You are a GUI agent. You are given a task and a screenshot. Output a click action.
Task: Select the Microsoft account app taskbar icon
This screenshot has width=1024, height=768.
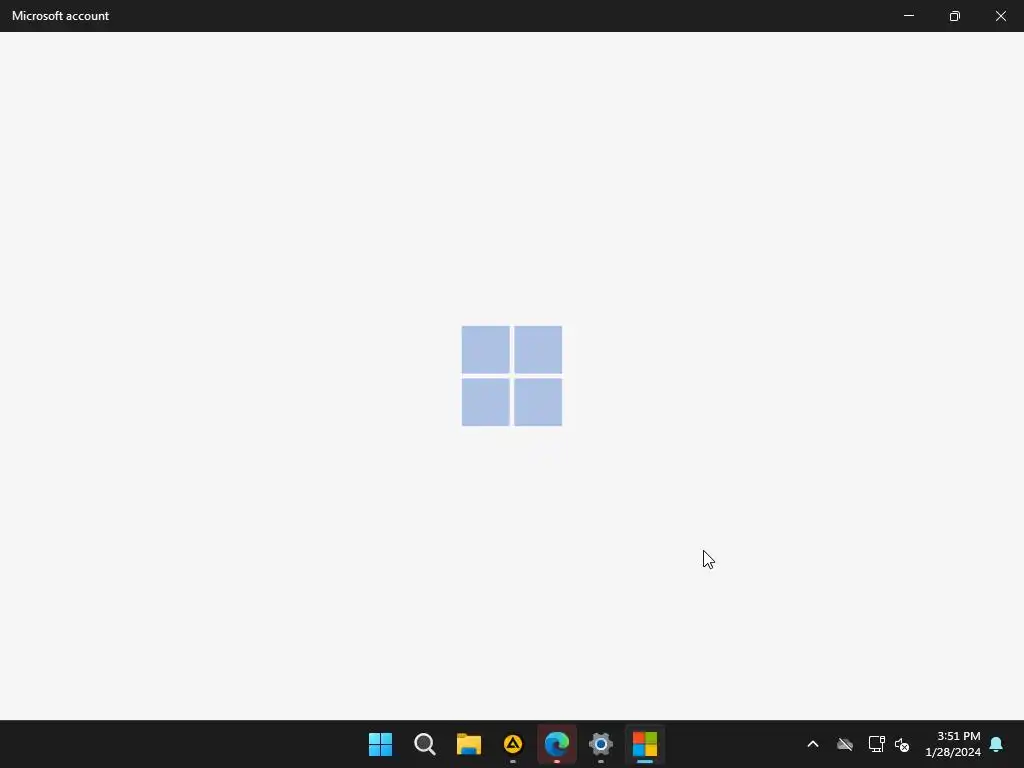(645, 744)
